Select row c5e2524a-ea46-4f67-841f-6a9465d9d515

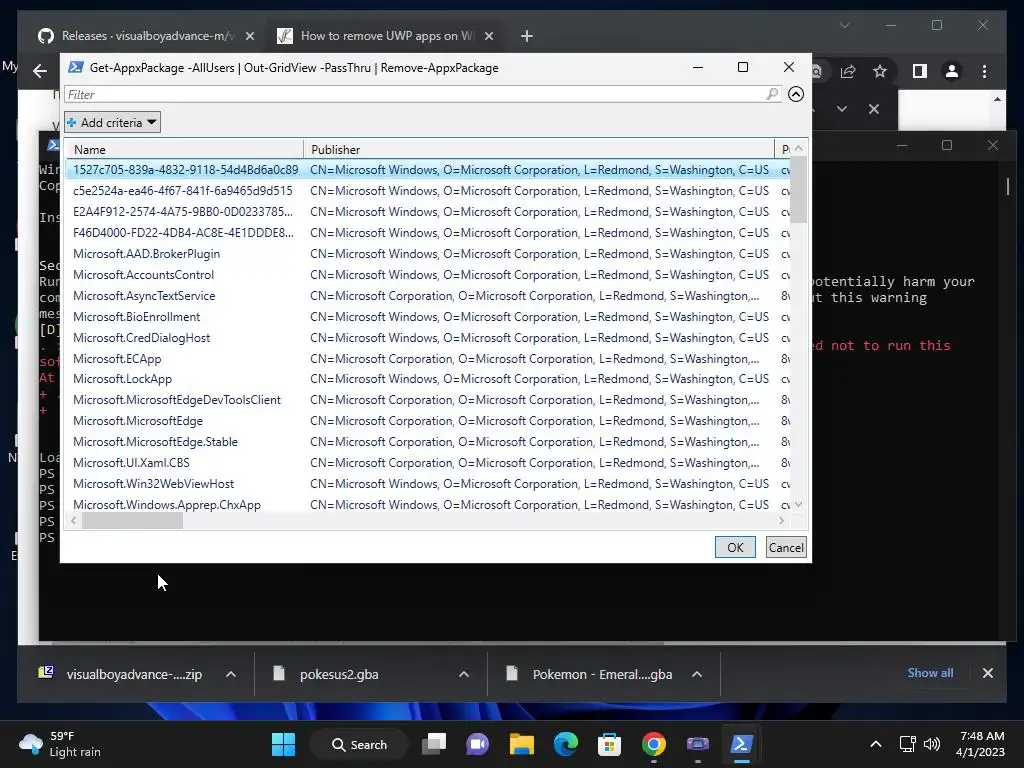pyautogui.click(x=428, y=191)
